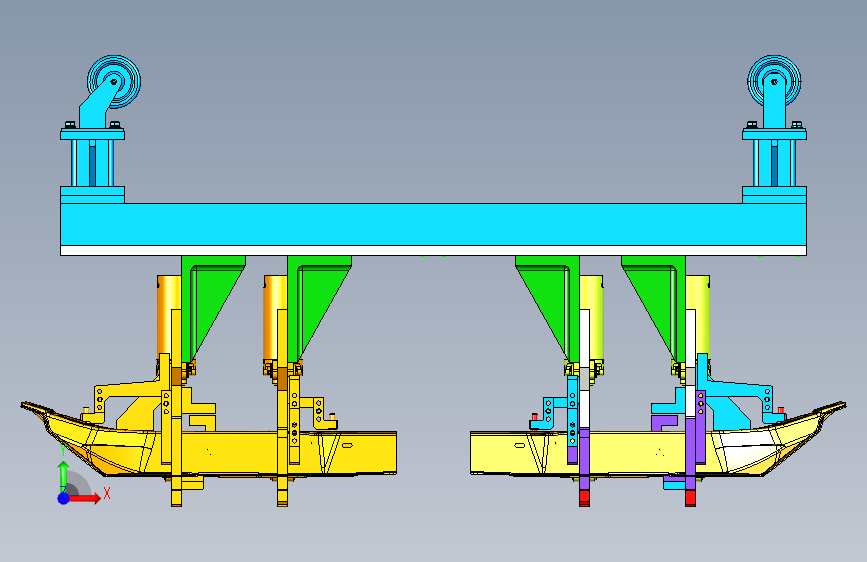Select the leftmost green triangular bracket
Image resolution: width=867 pixels, height=562 pixels.
pos(213,307)
